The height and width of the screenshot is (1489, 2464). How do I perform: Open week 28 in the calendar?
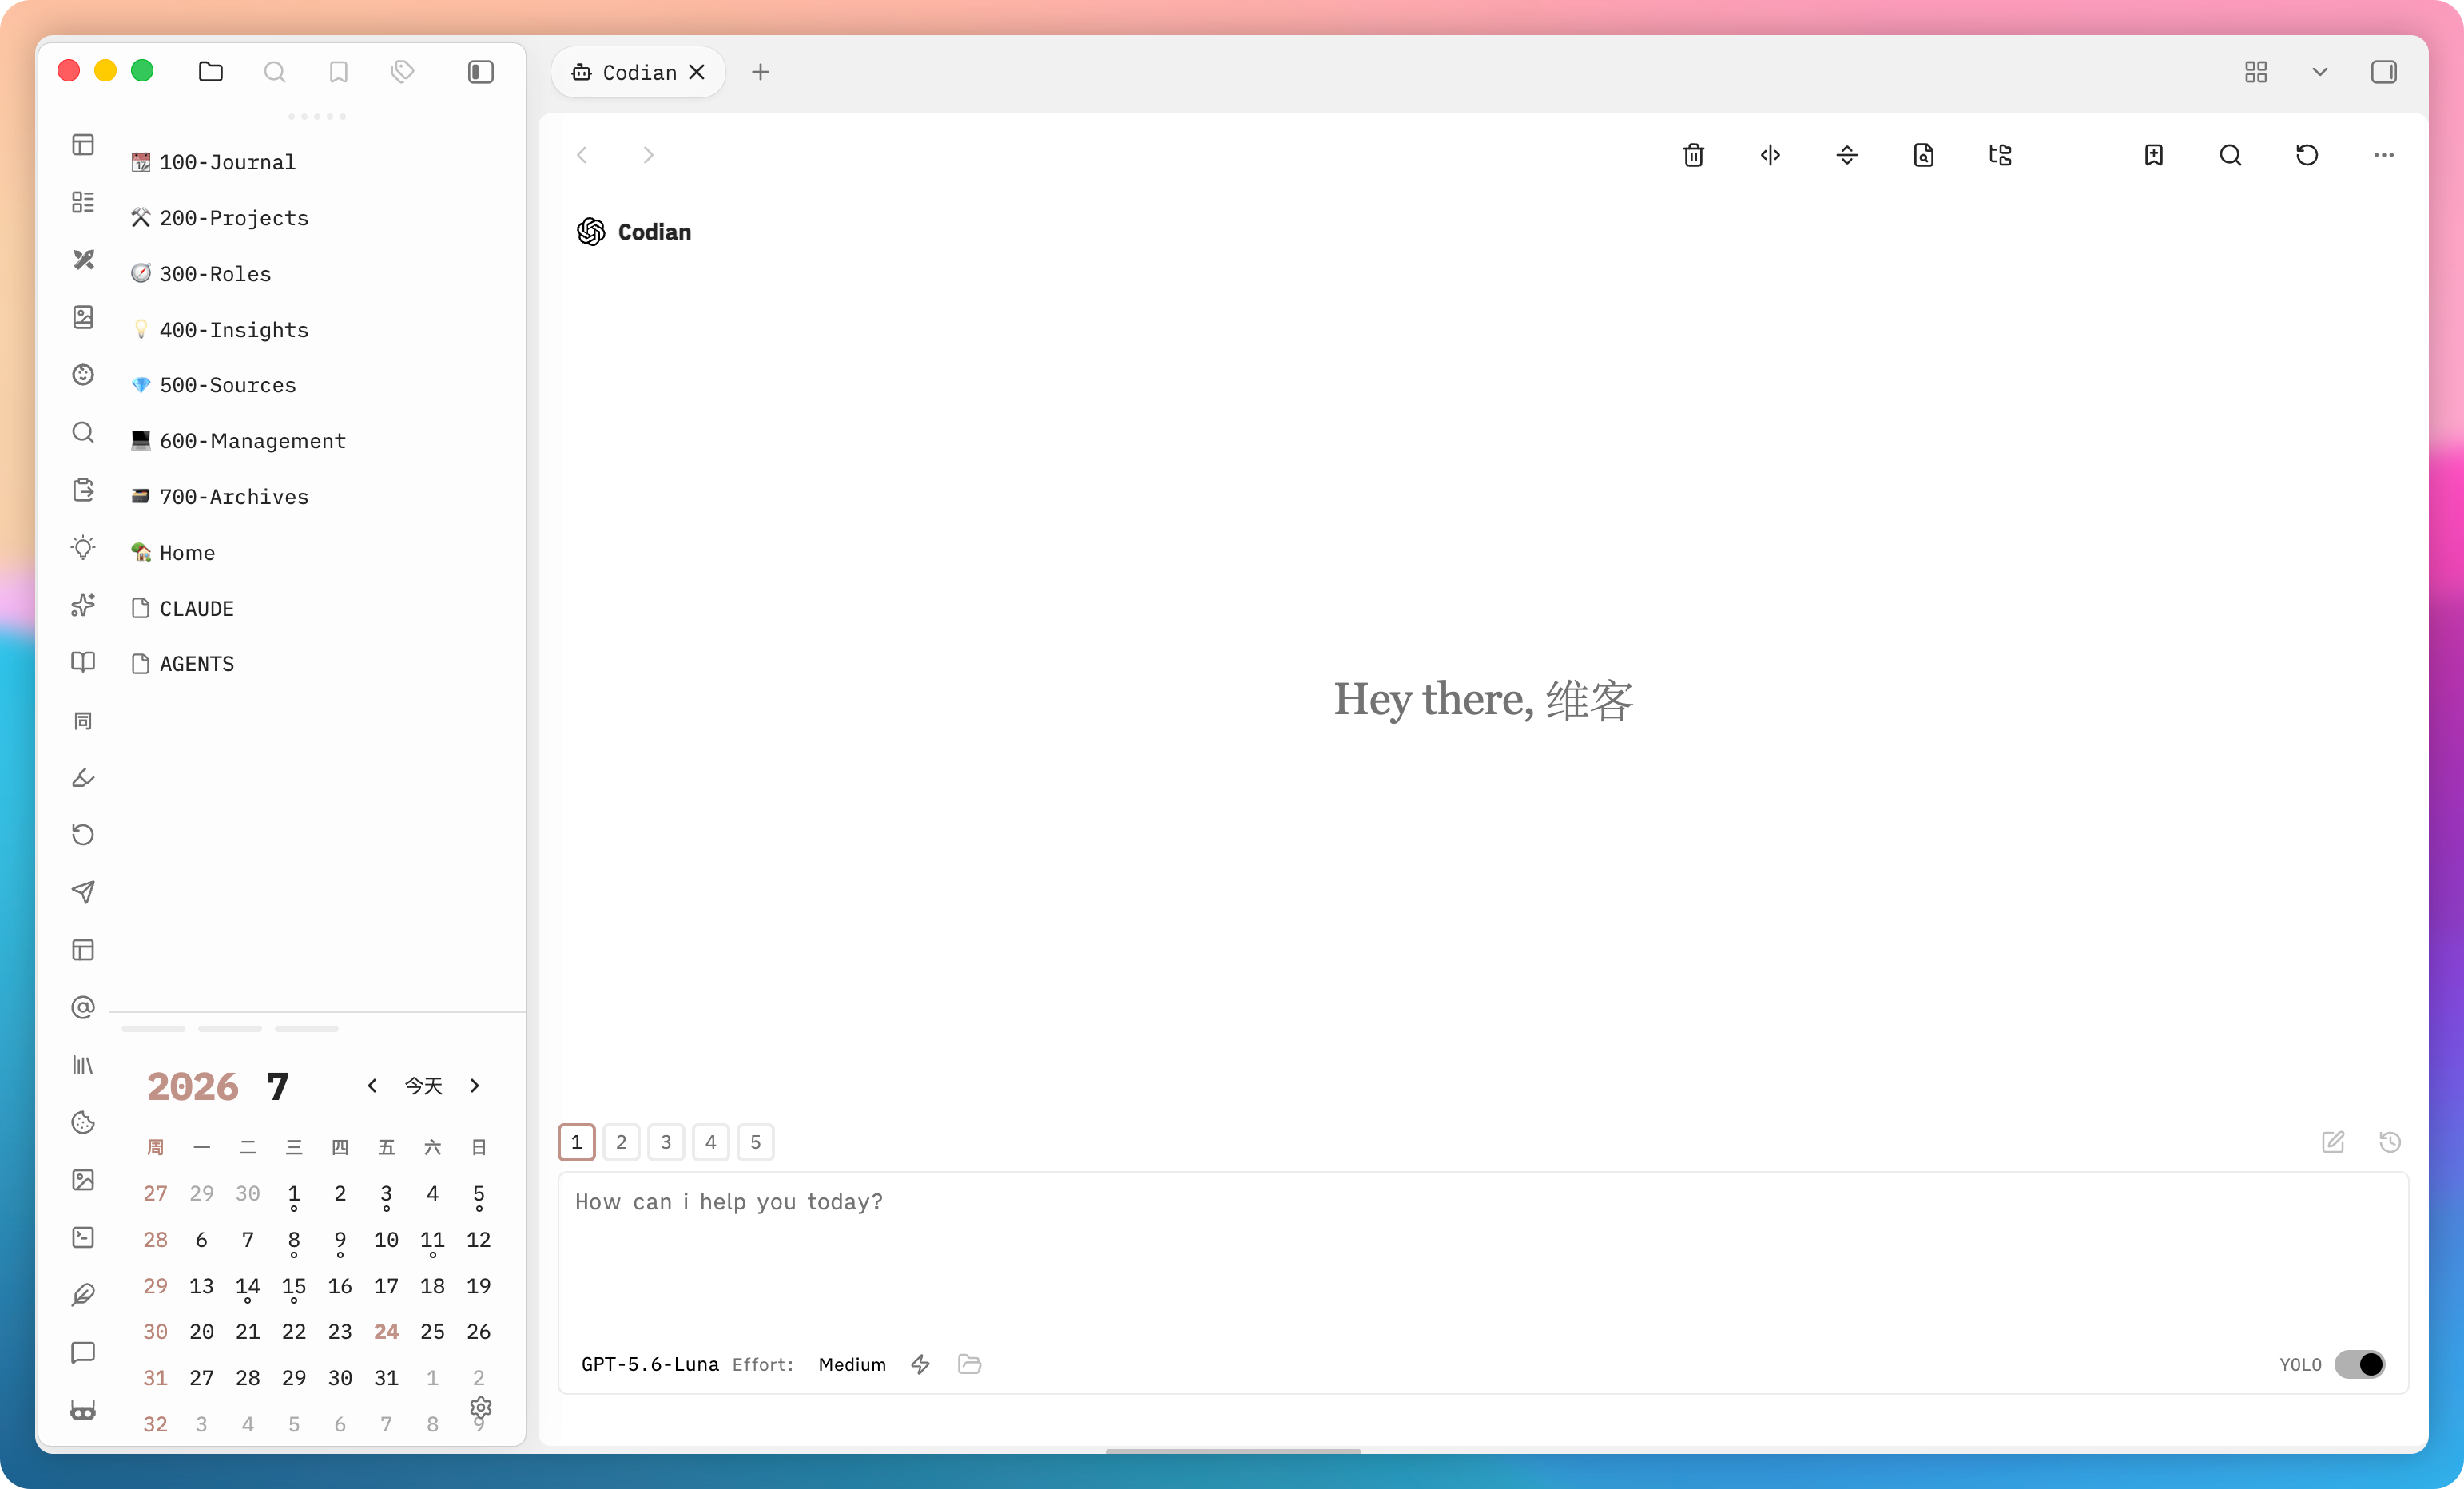(x=155, y=1239)
